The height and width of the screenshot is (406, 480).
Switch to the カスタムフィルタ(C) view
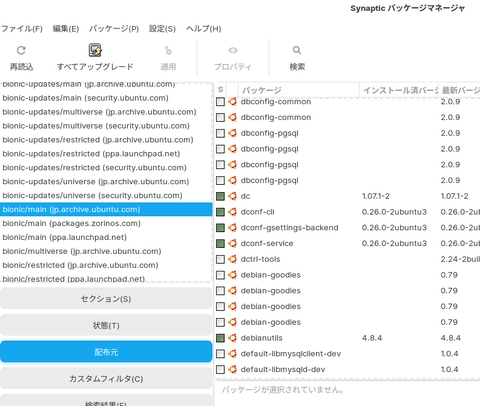(106, 379)
